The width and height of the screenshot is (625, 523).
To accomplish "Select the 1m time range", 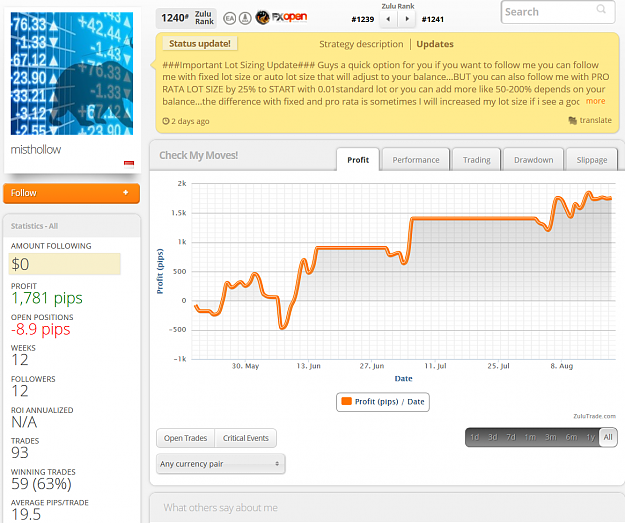I will [x=530, y=437].
